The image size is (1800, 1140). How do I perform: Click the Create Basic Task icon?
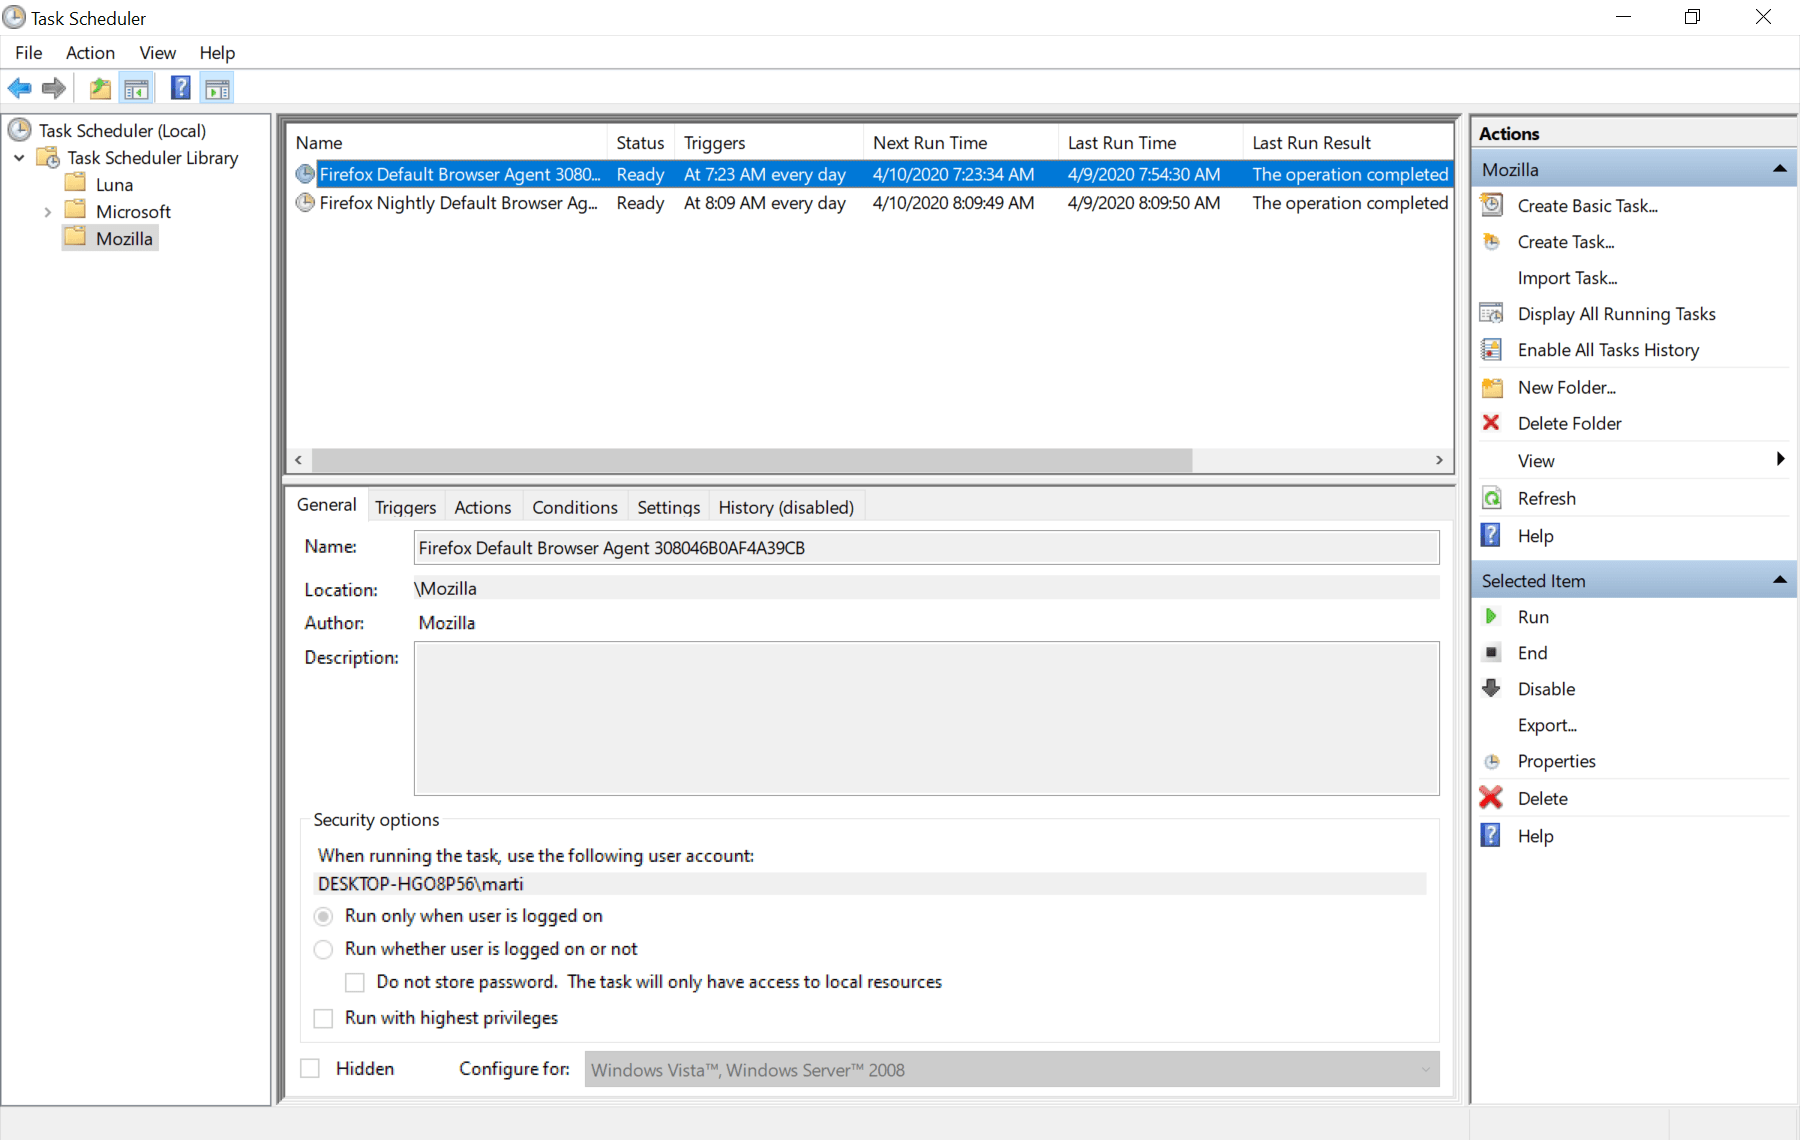point(1491,206)
